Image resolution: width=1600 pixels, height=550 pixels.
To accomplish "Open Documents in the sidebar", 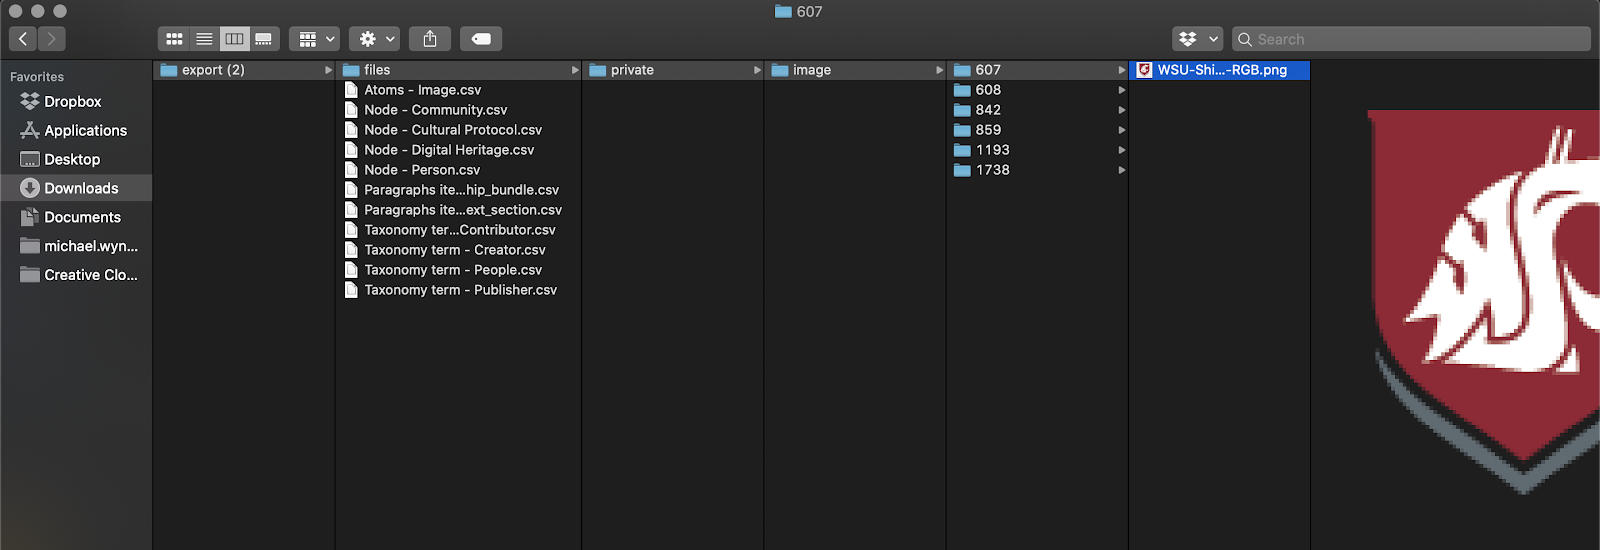I will click(76, 217).
